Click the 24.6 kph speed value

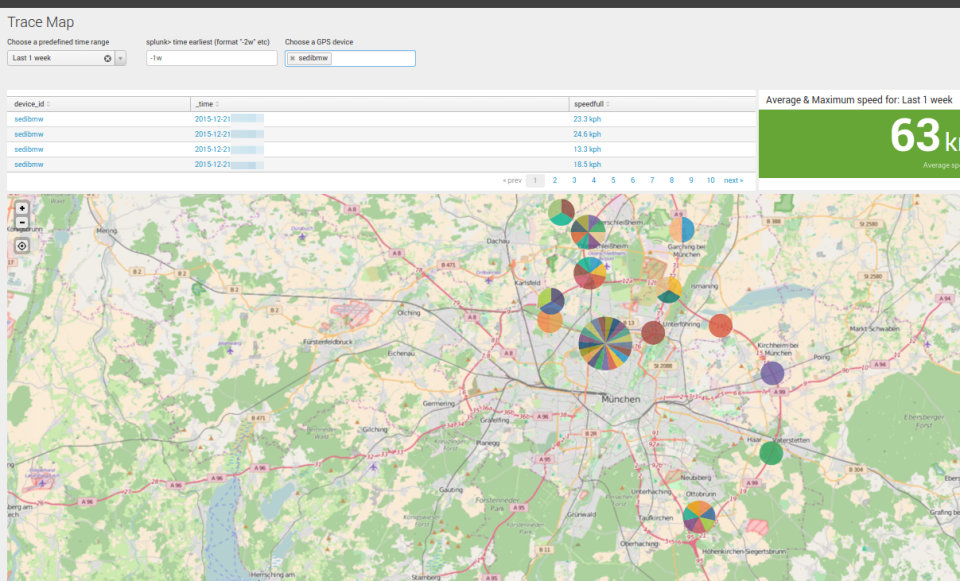587,134
